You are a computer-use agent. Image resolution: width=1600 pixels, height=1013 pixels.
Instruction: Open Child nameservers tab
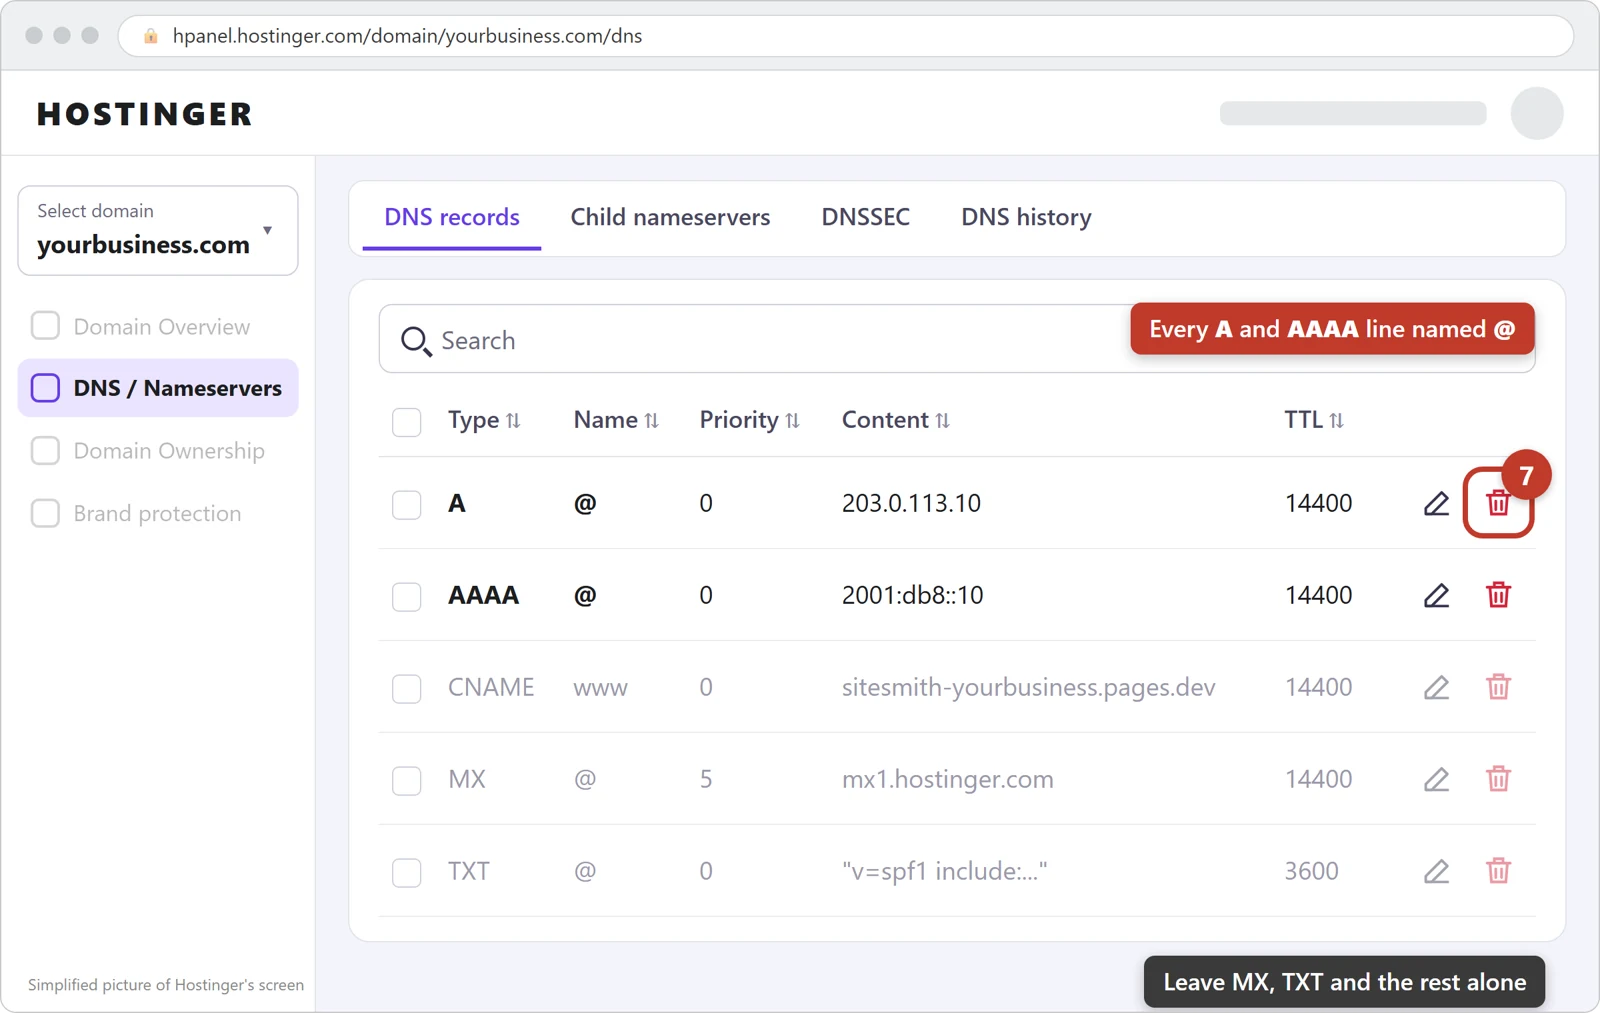[x=670, y=217]
